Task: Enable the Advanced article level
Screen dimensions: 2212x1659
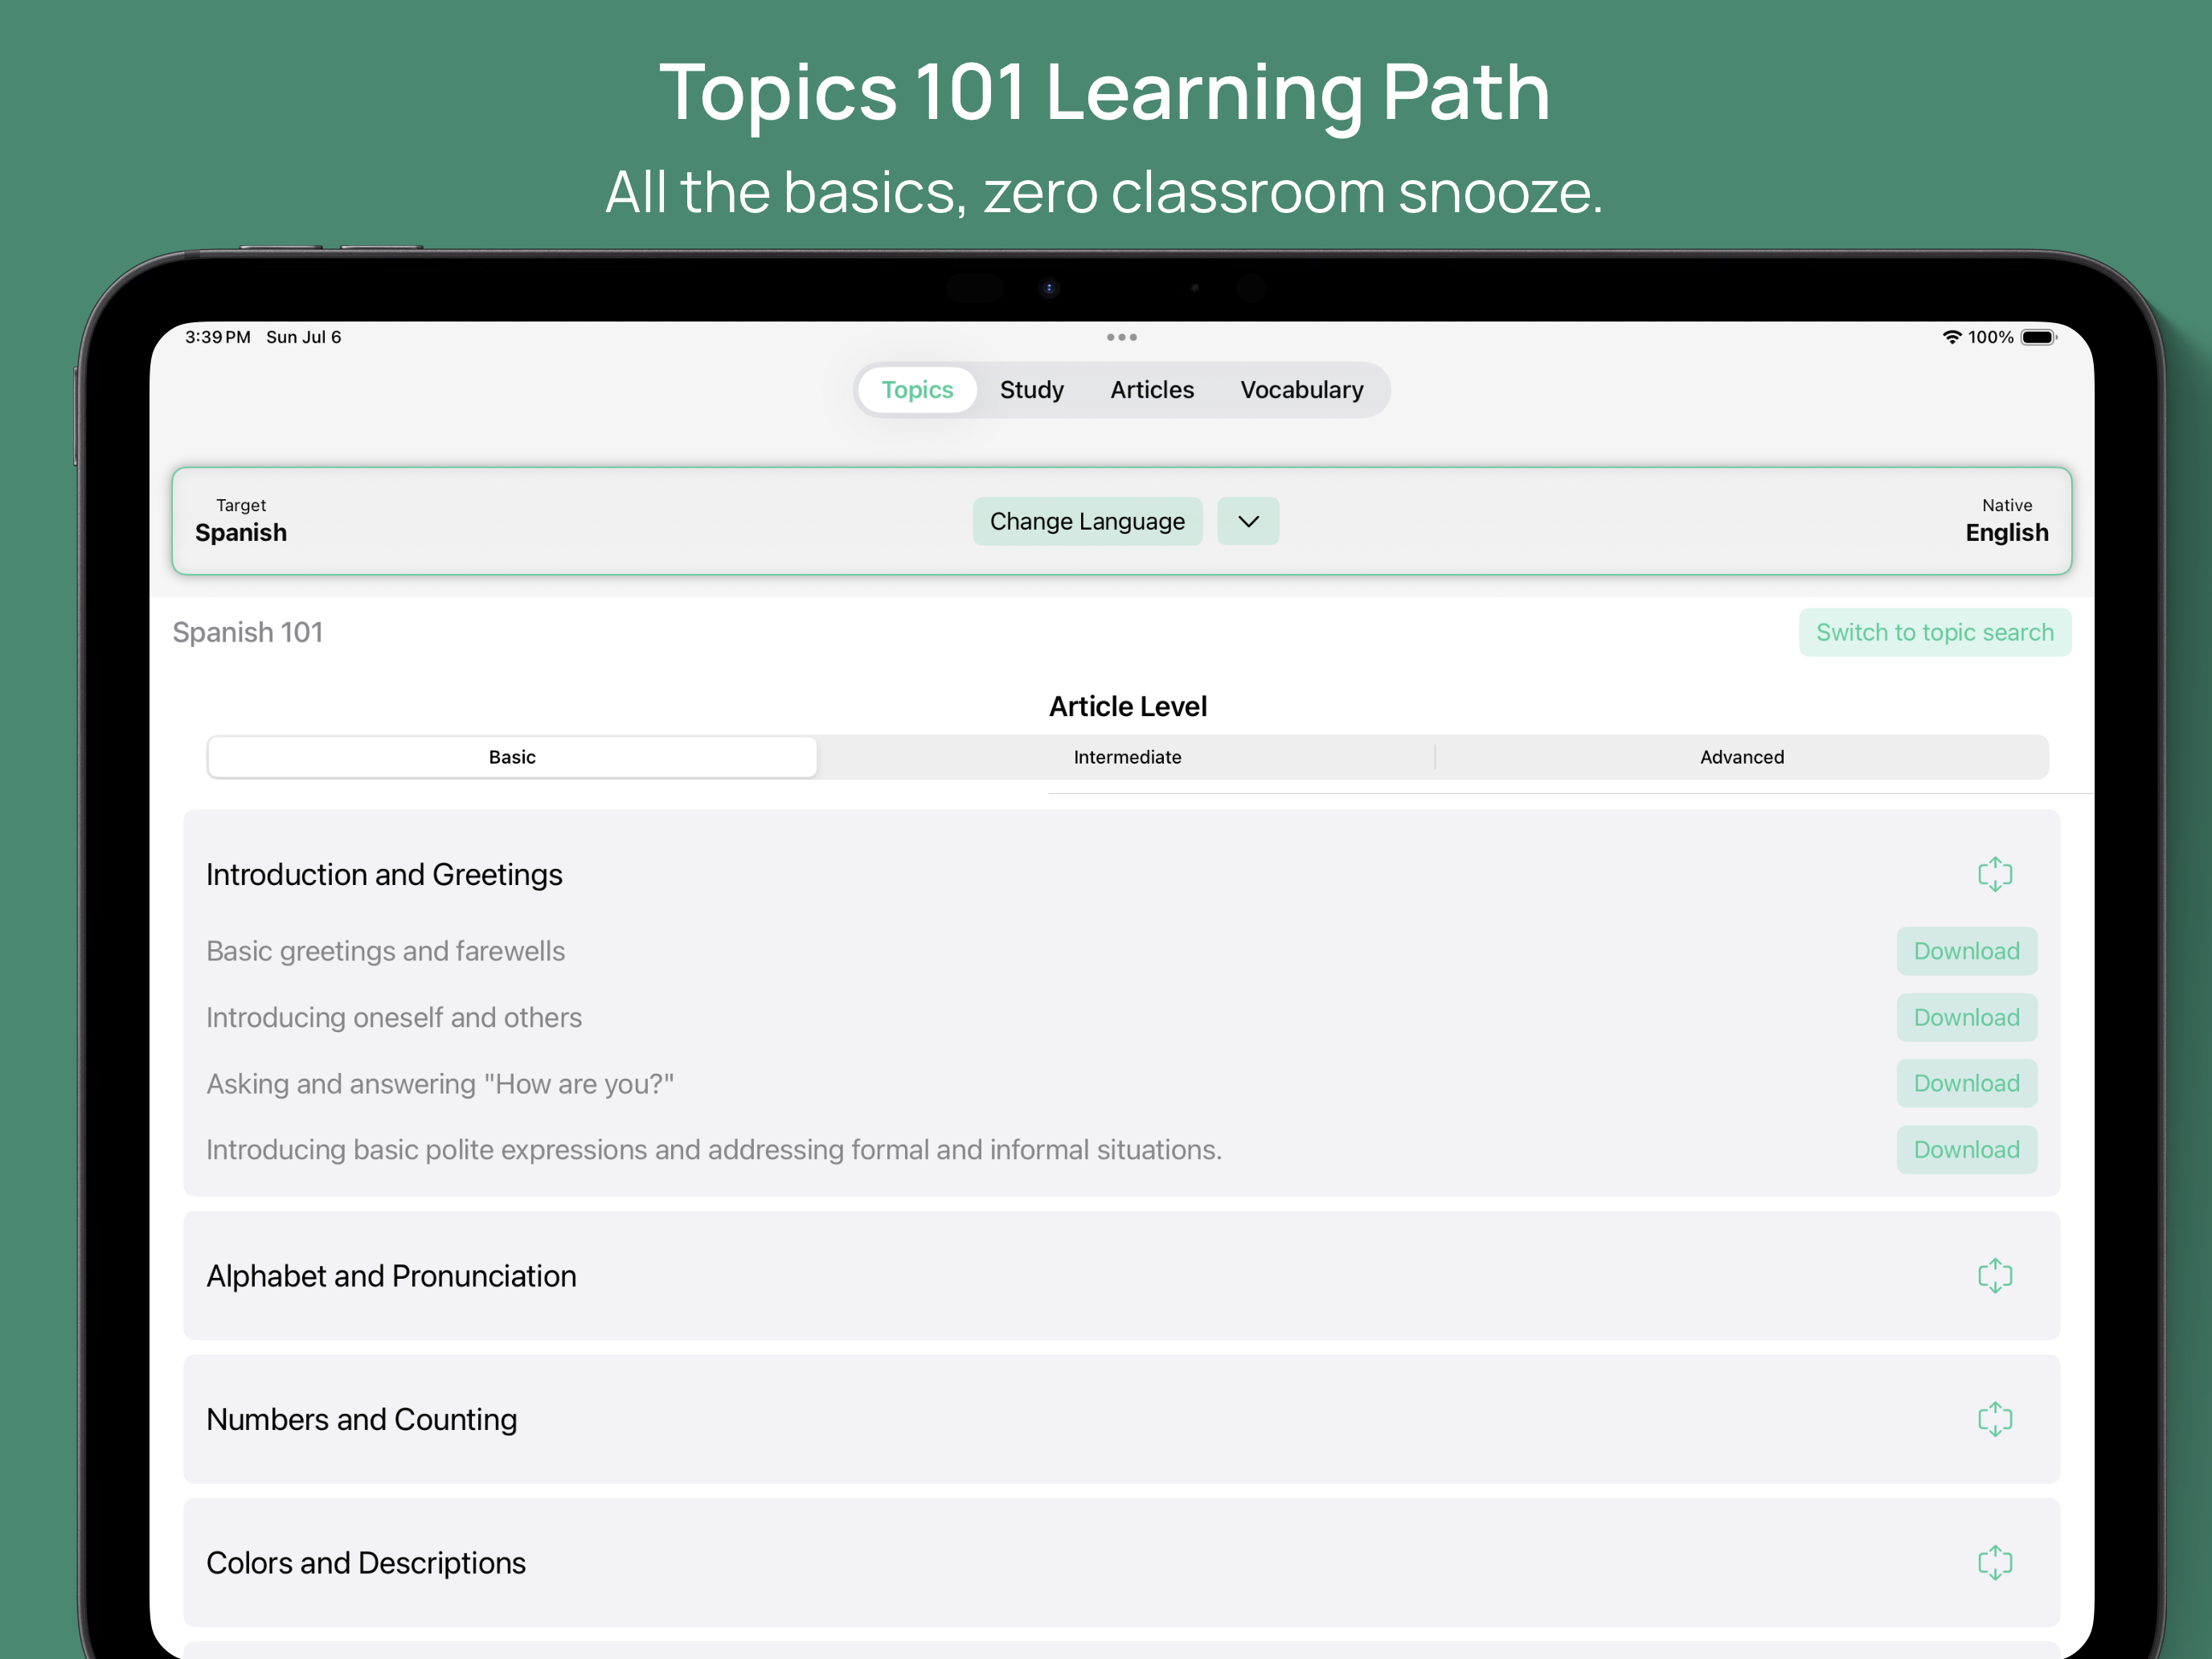Action: [1742, 757]
